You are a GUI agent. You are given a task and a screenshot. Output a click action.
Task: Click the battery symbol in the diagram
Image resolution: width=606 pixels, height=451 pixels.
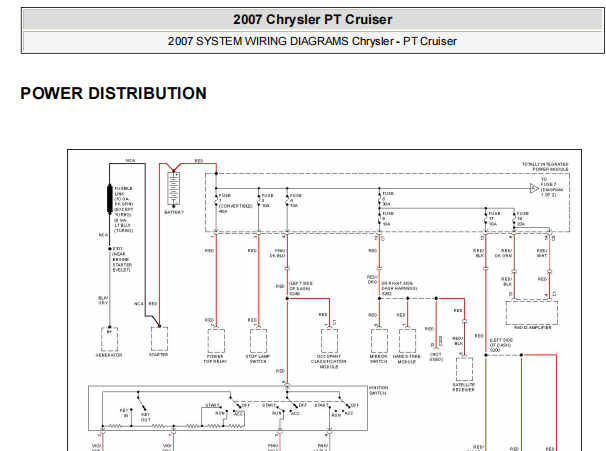pos(174,188)
